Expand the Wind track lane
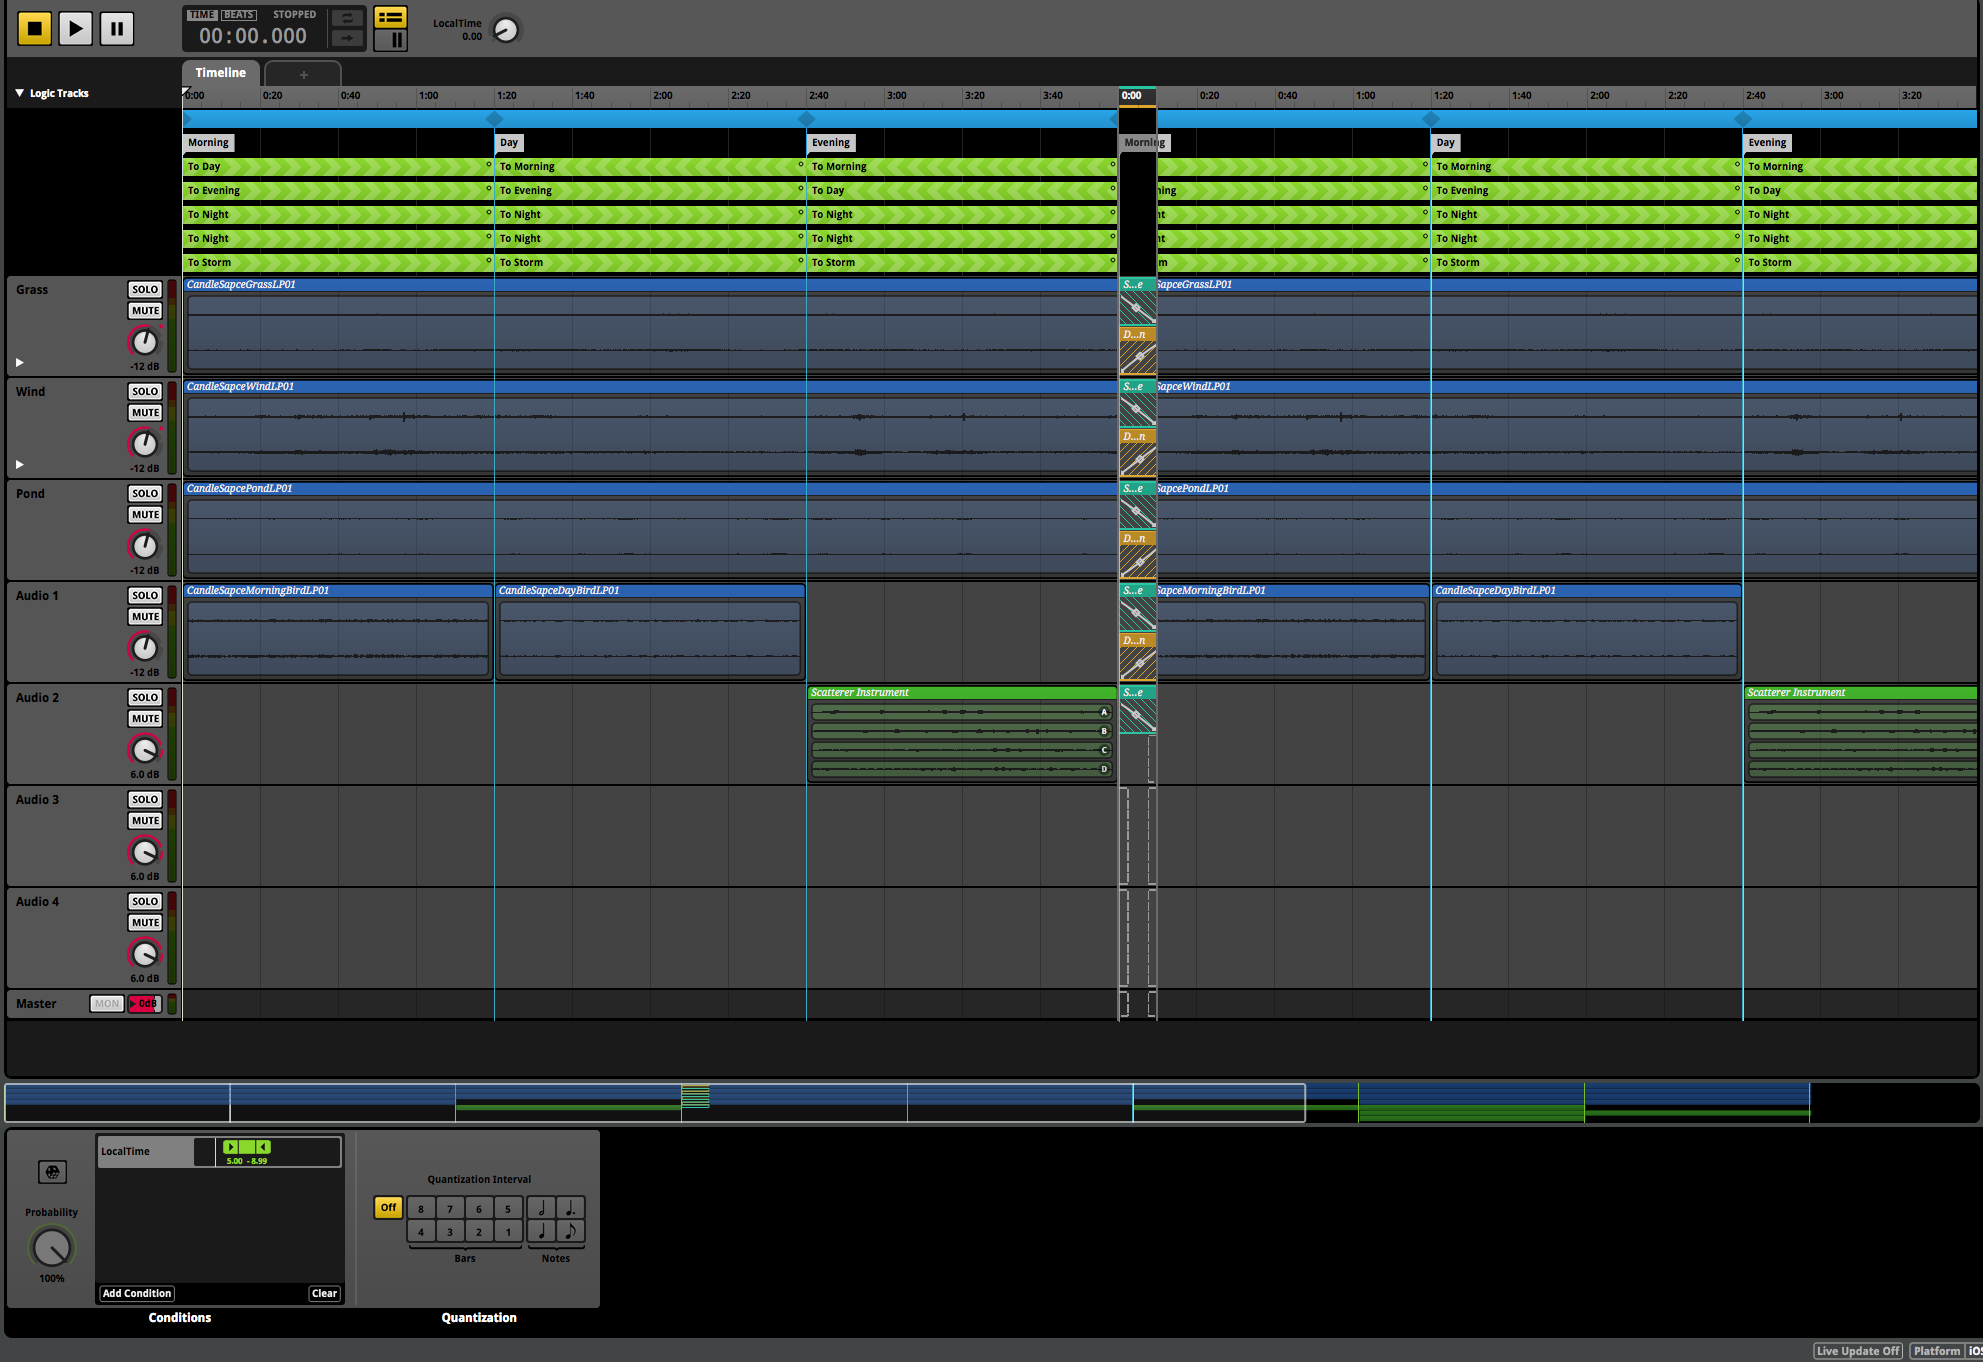The width and height of the screenshot is (1983, 1362). (x=18, y=464)
